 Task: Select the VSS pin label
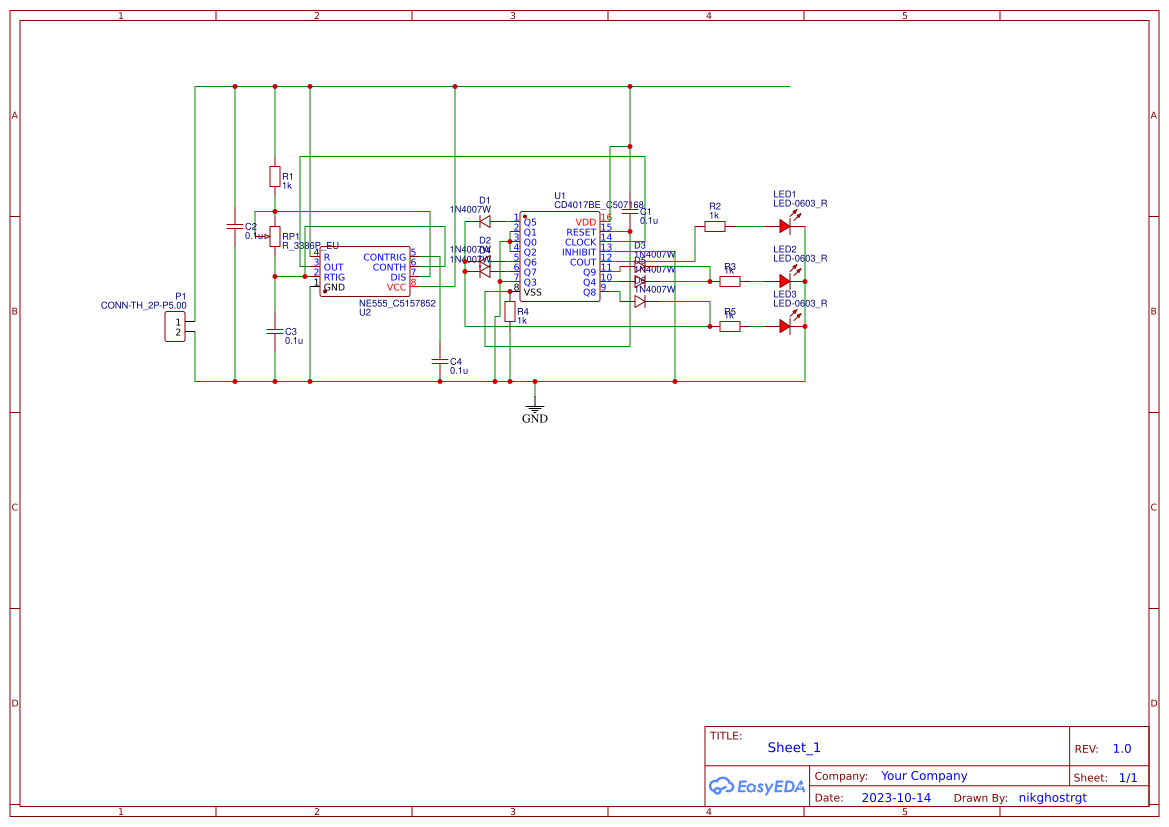532,292
